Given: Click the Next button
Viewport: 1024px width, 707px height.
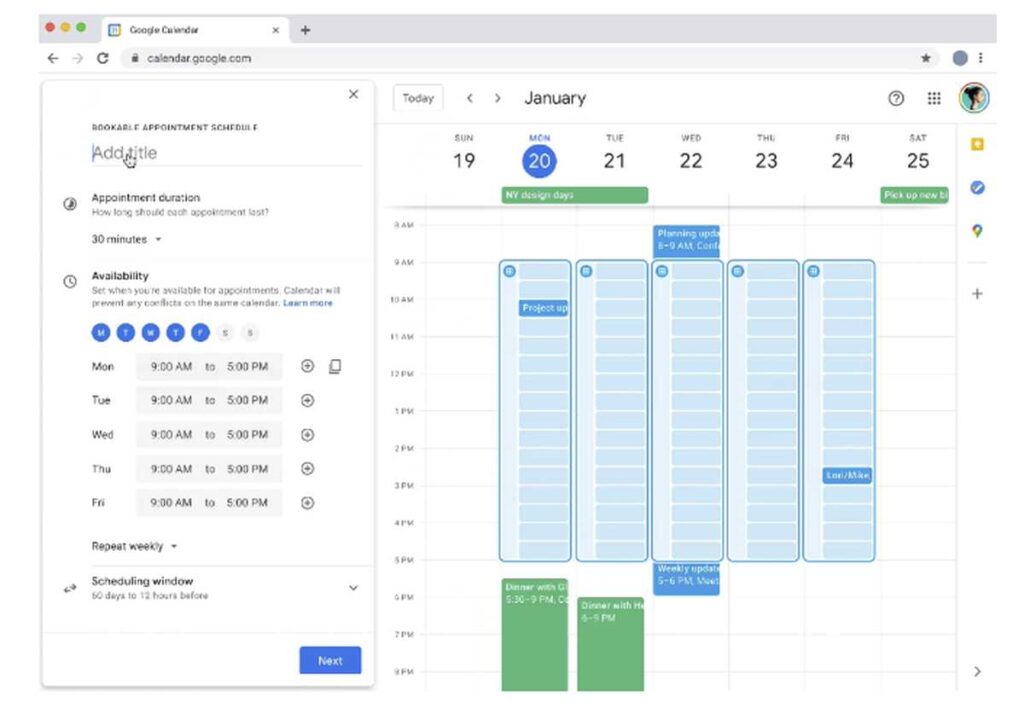Looking at the screenshot, I should [x=330, y=661].
